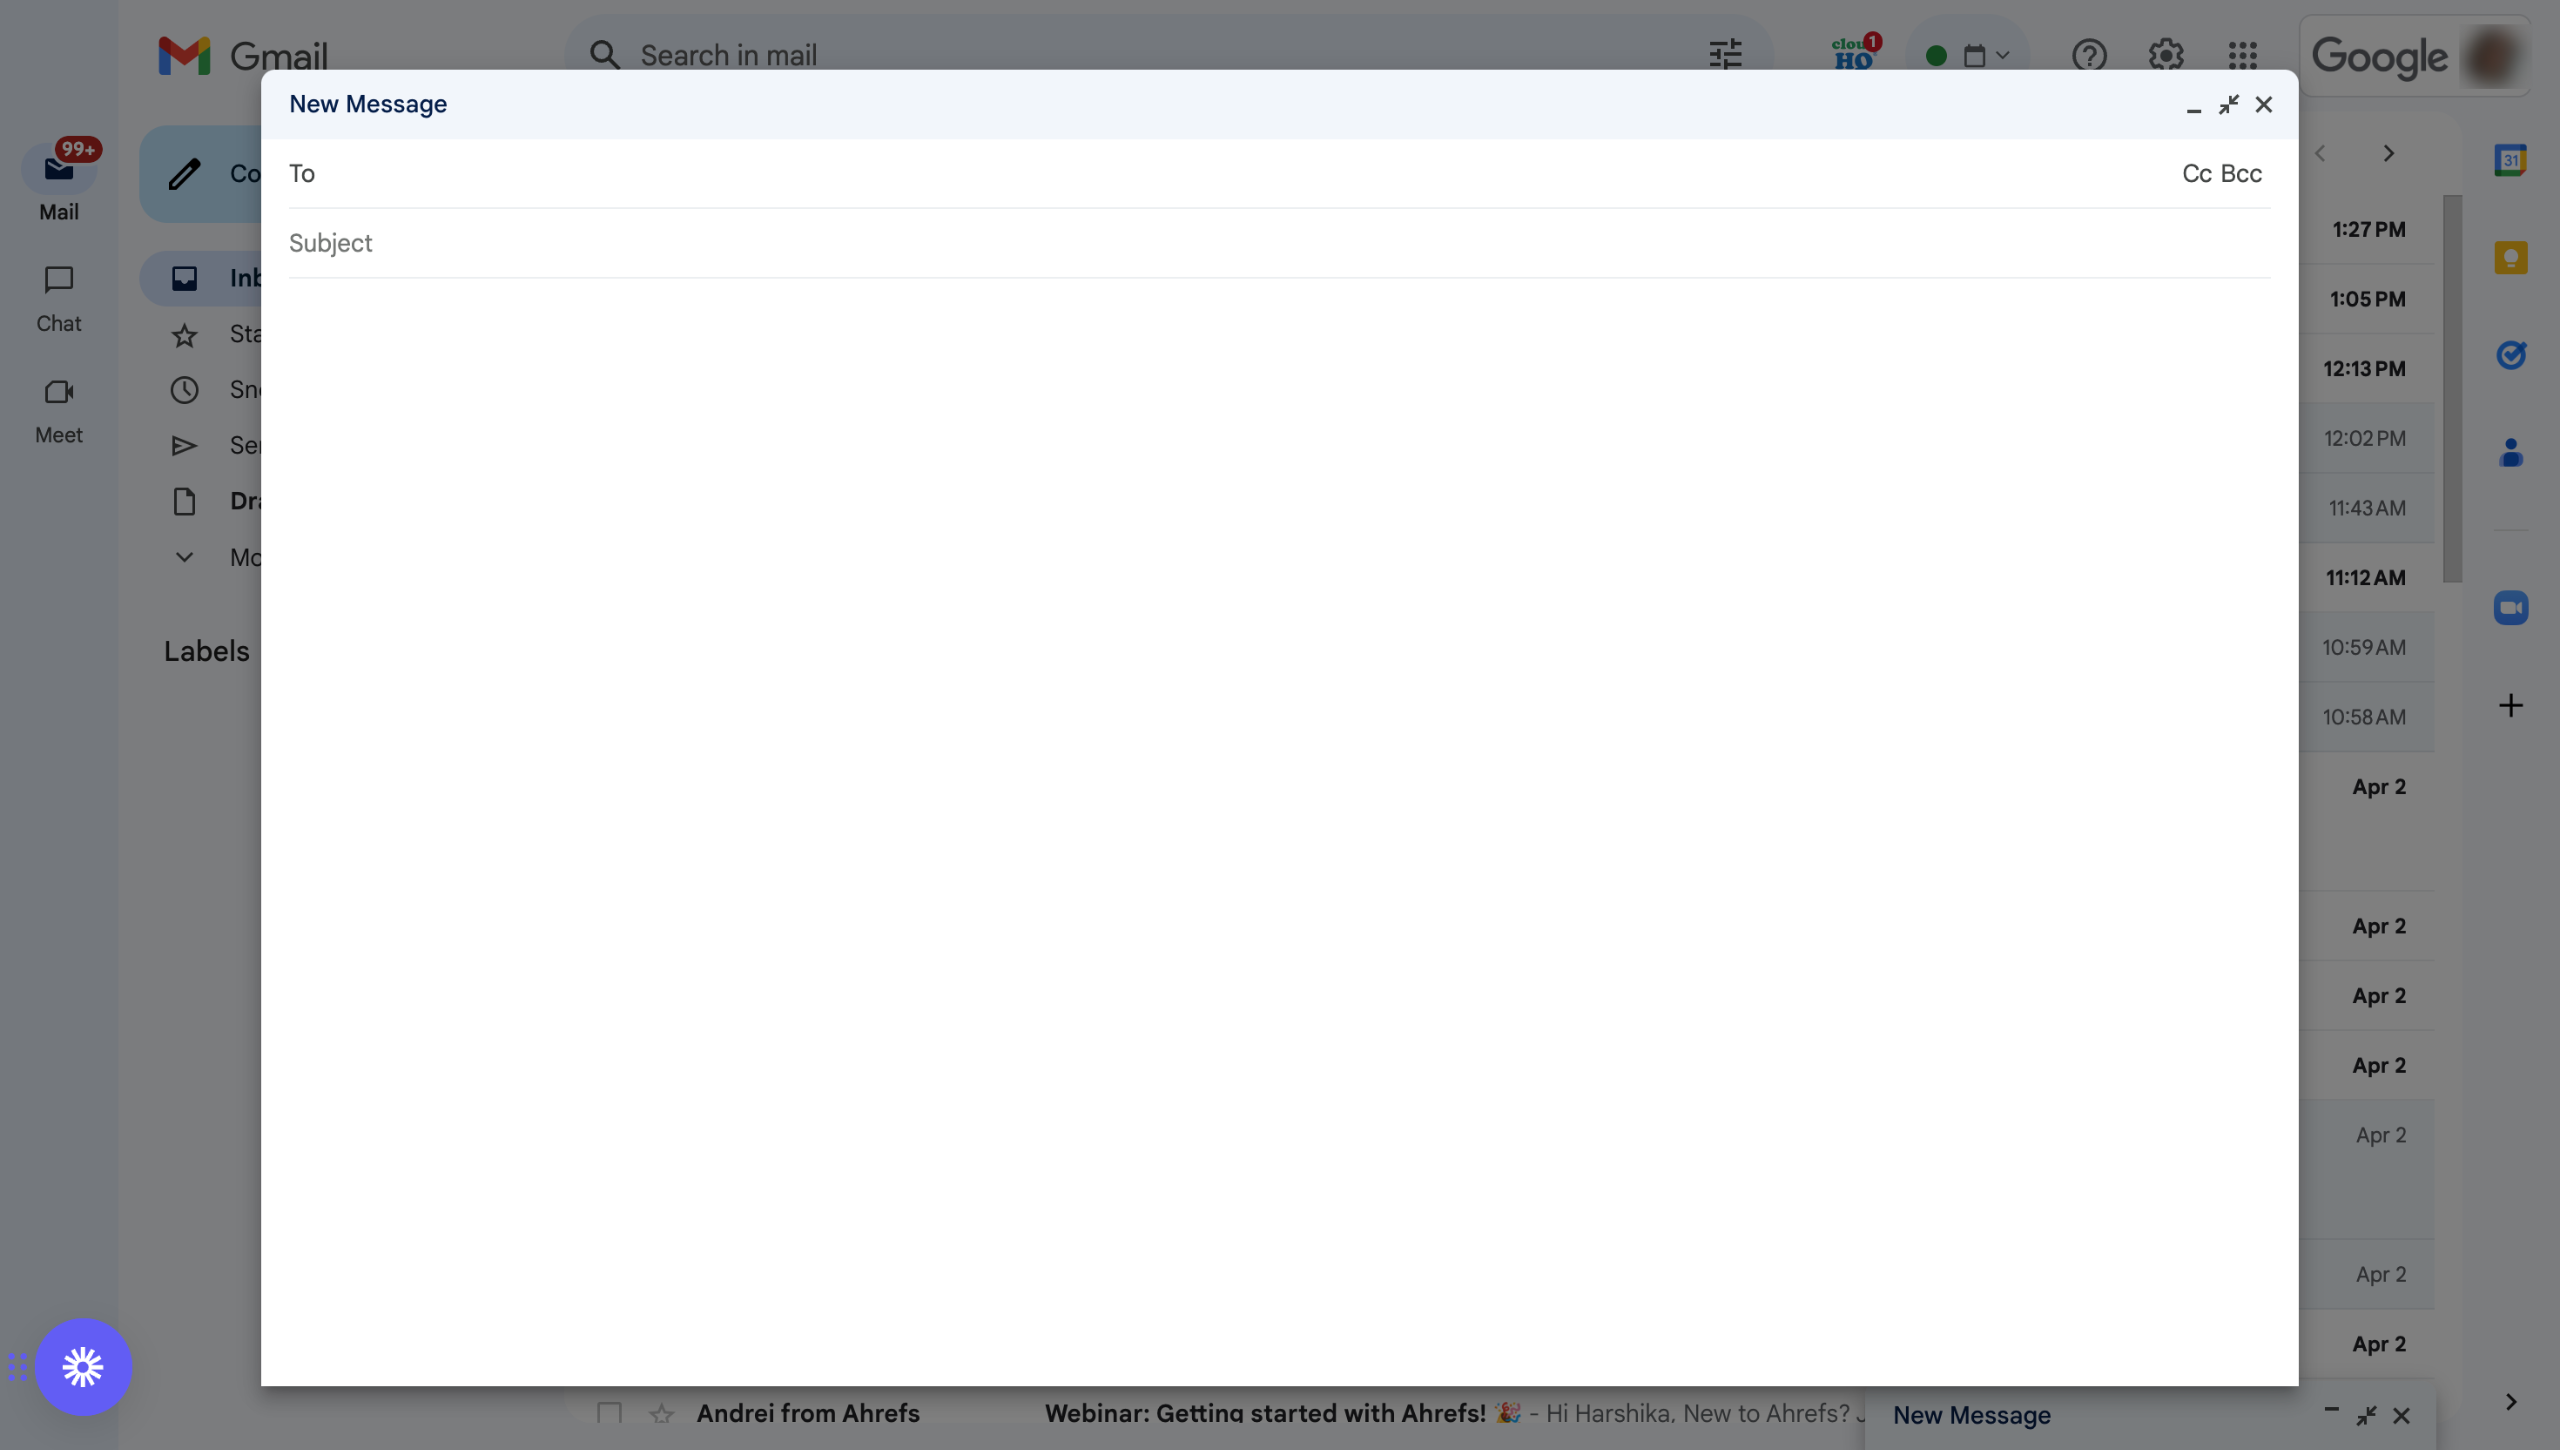Screen dimensions: 2560x1450
Task: Open the Google apps grid
Action: tap(2243, 55)
